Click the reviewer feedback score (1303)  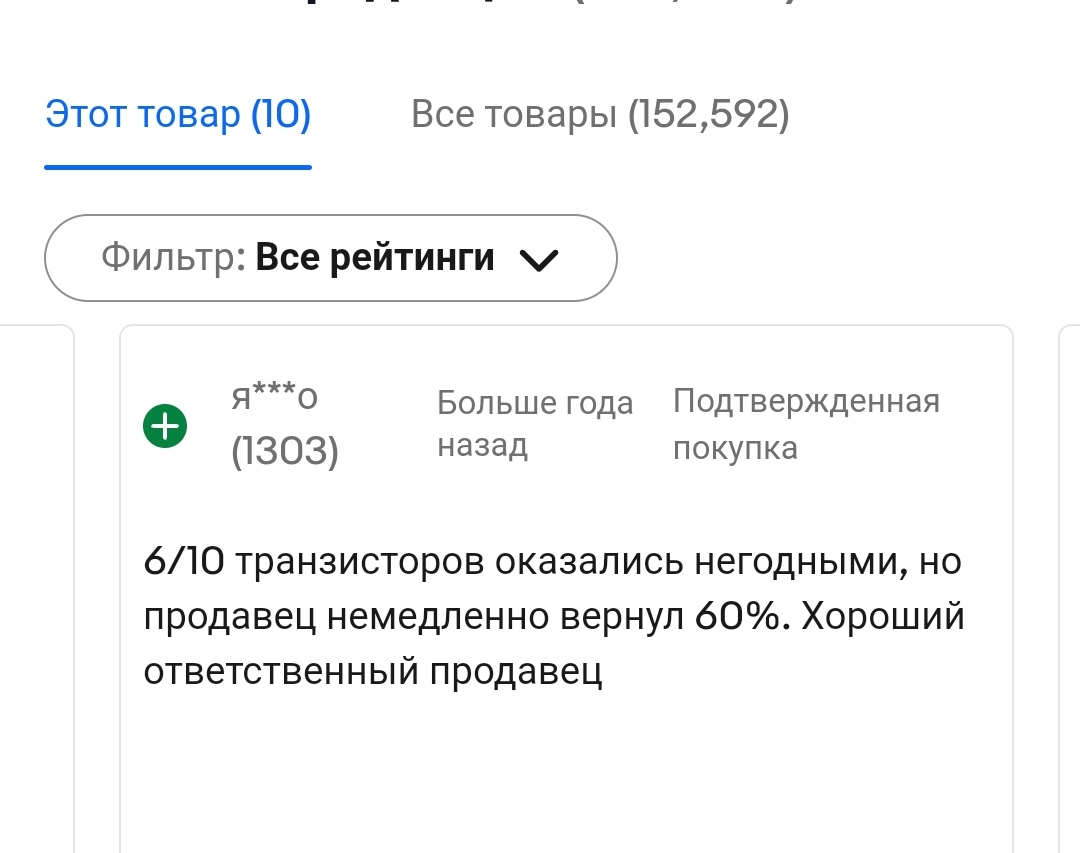pos(285,453)
